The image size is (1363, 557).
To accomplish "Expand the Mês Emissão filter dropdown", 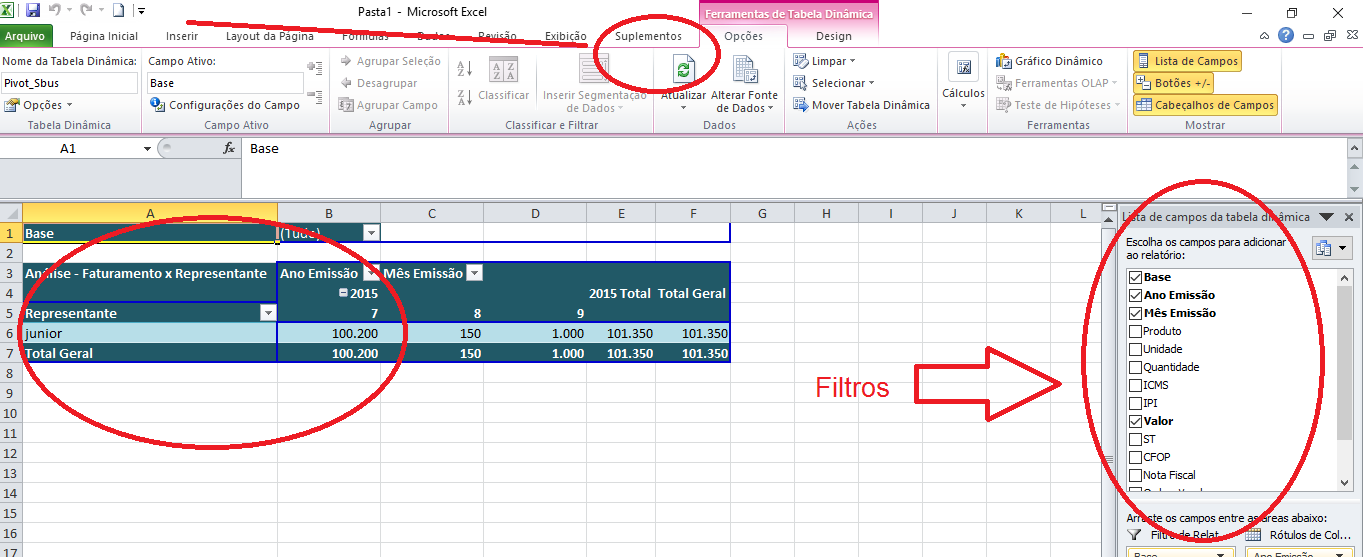I will pyautogui.click(x=474, y=273).
